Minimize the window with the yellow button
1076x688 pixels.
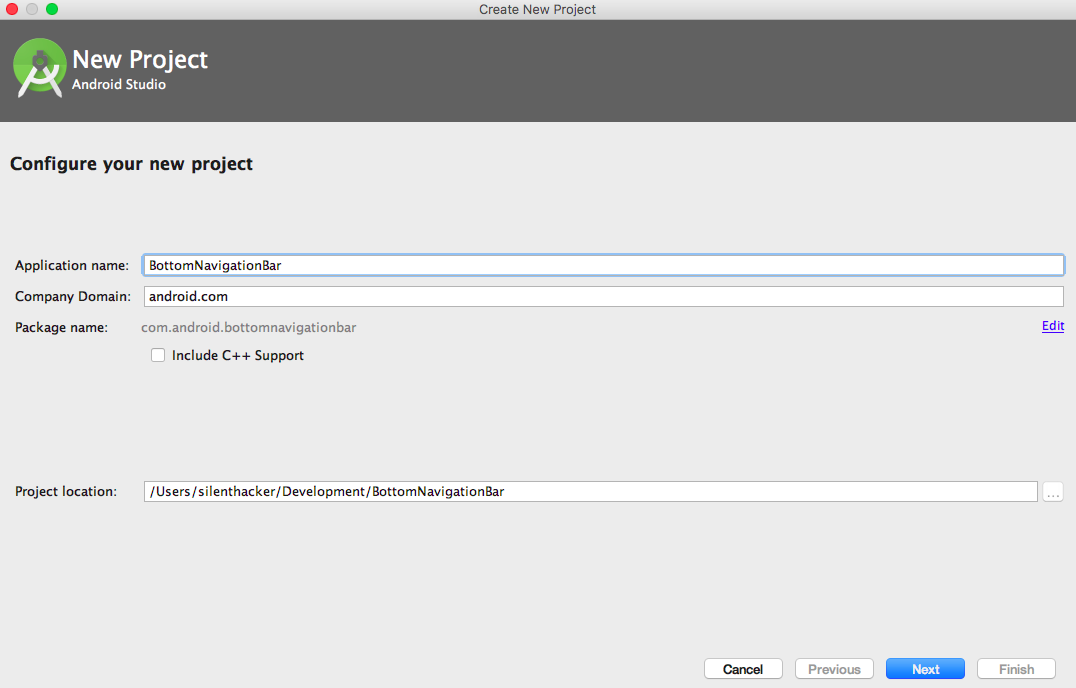pos(32,9)
